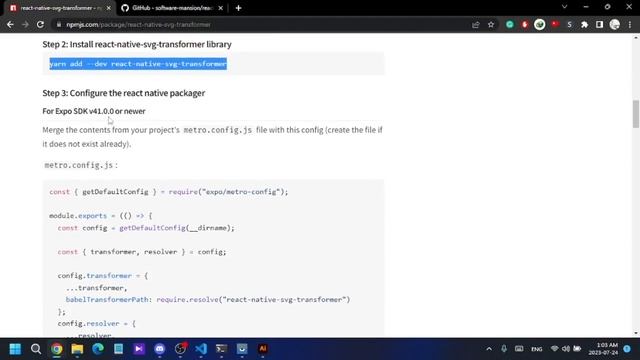
Task: Open Discord from the taskbar
Action: tap(160, 349)
